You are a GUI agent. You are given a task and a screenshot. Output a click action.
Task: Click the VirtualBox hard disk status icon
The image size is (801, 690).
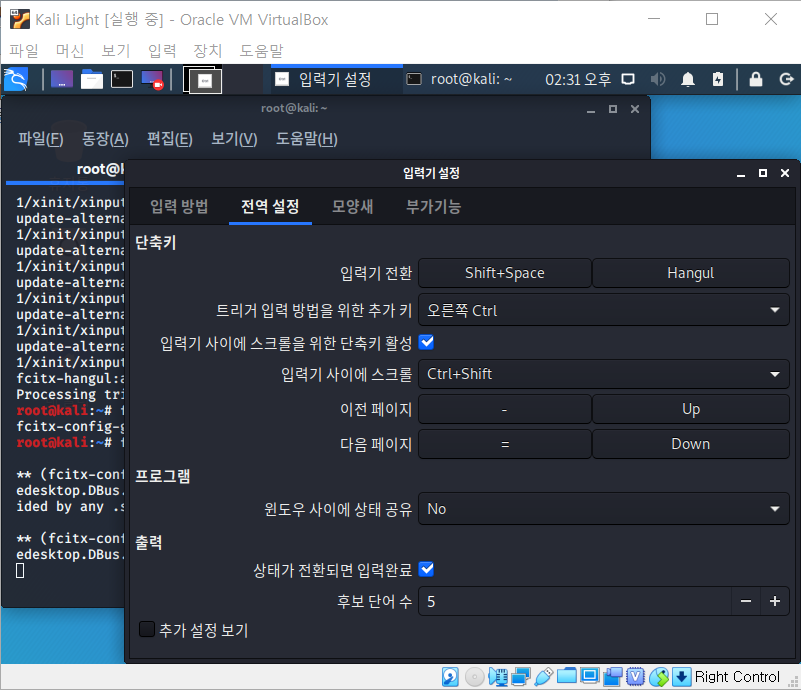point(450,677)
